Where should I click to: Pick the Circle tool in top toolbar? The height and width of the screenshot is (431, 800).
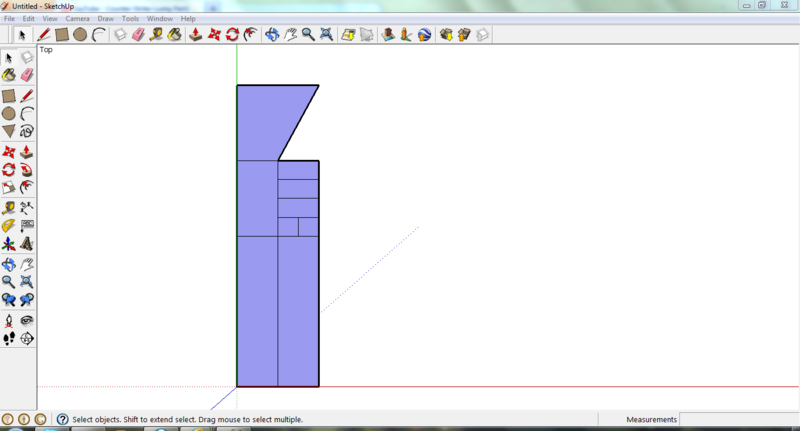point(80,34)
